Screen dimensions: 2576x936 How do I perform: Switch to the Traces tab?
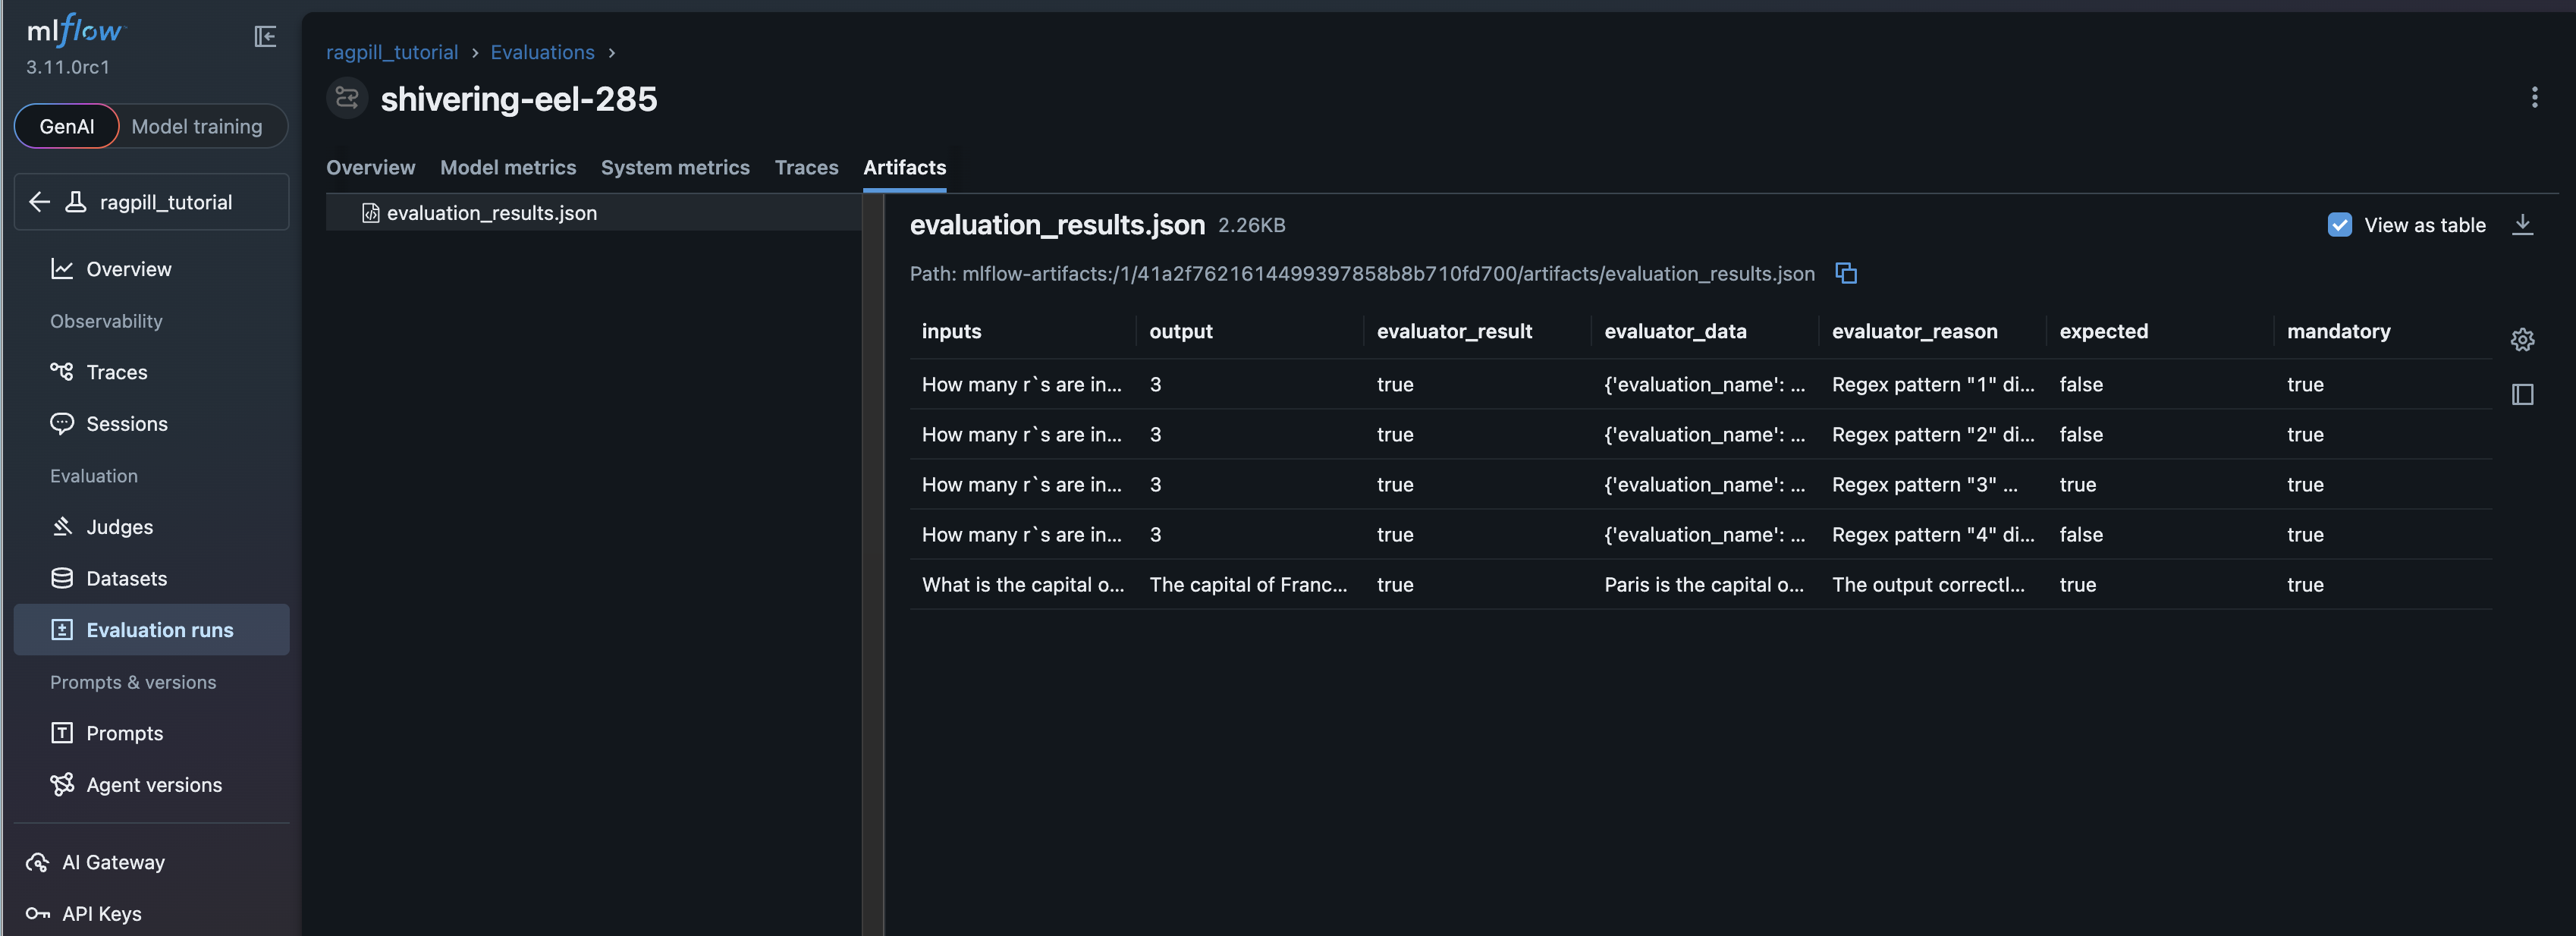click(806, 167)
